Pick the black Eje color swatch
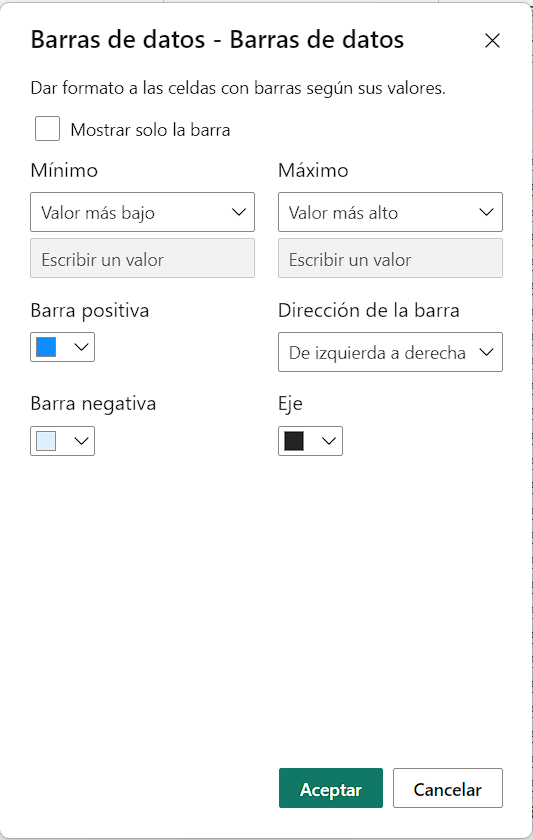Viewport: 533px width, 840px height. click(x=294, y=441)
